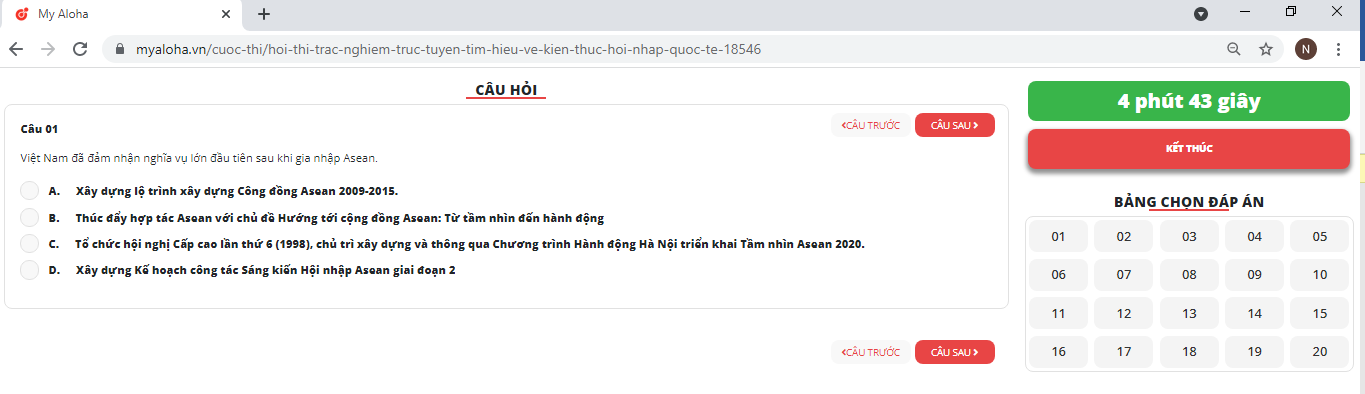Image resolution: width=1365 pixels, height=394 pixels.
Task: Open the tab search dropdown circle
Action: pyautogui.click(x=1201, y=14)
